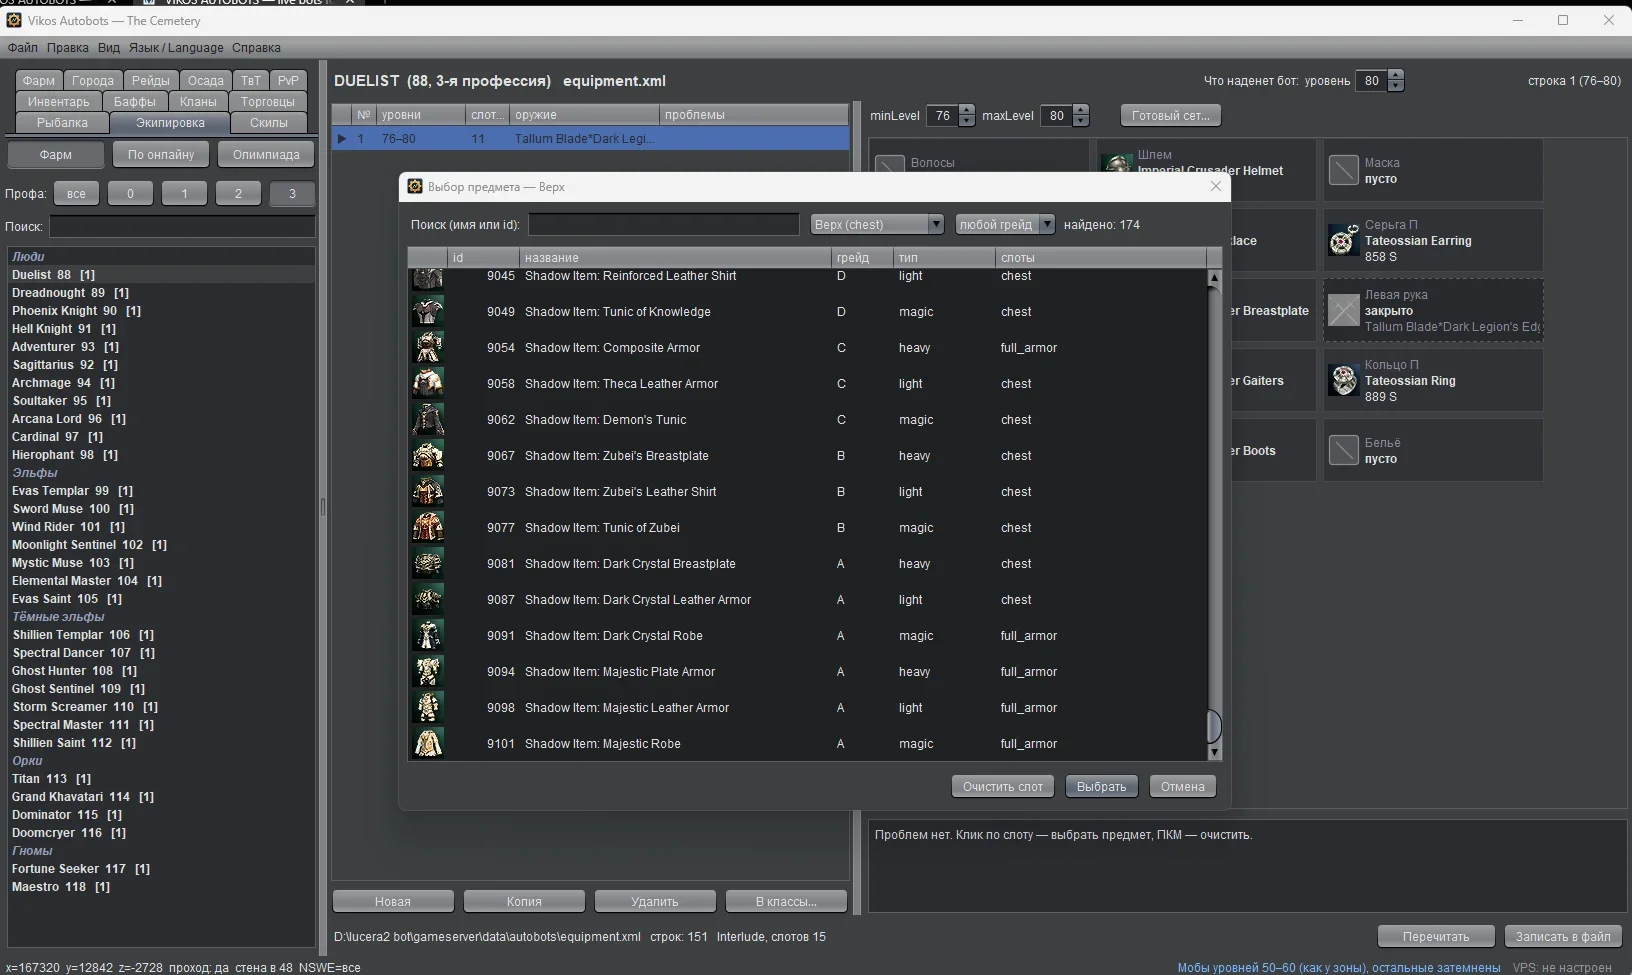Toggle the 'все' profession filter

tap(76, 193)
